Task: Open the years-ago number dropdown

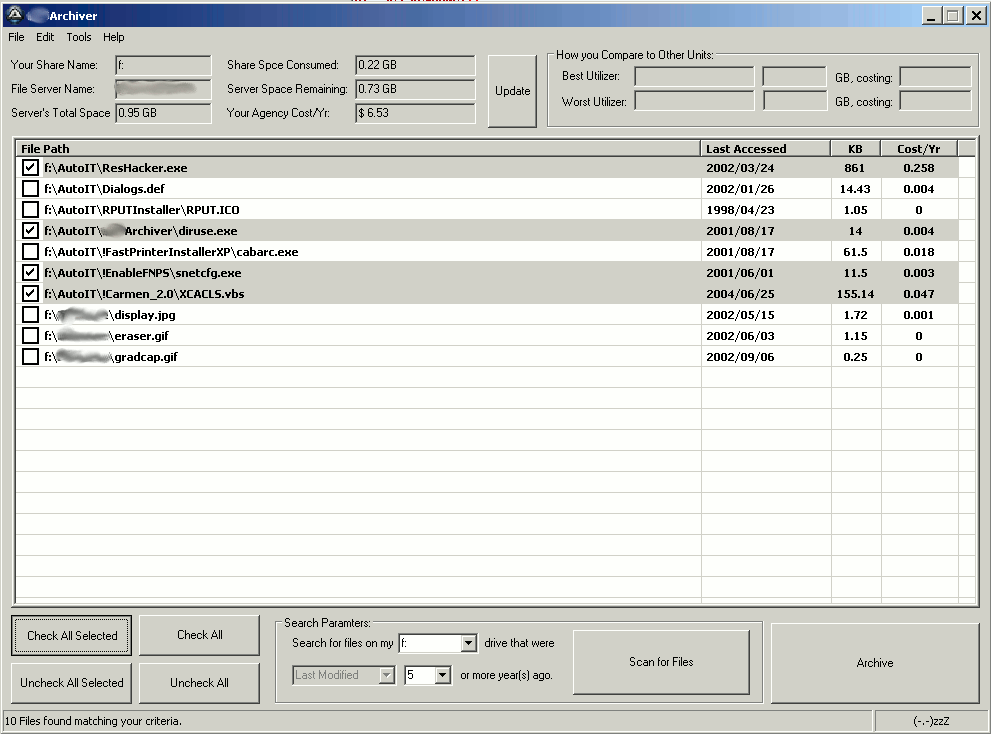Action: [x=442, y=675]
